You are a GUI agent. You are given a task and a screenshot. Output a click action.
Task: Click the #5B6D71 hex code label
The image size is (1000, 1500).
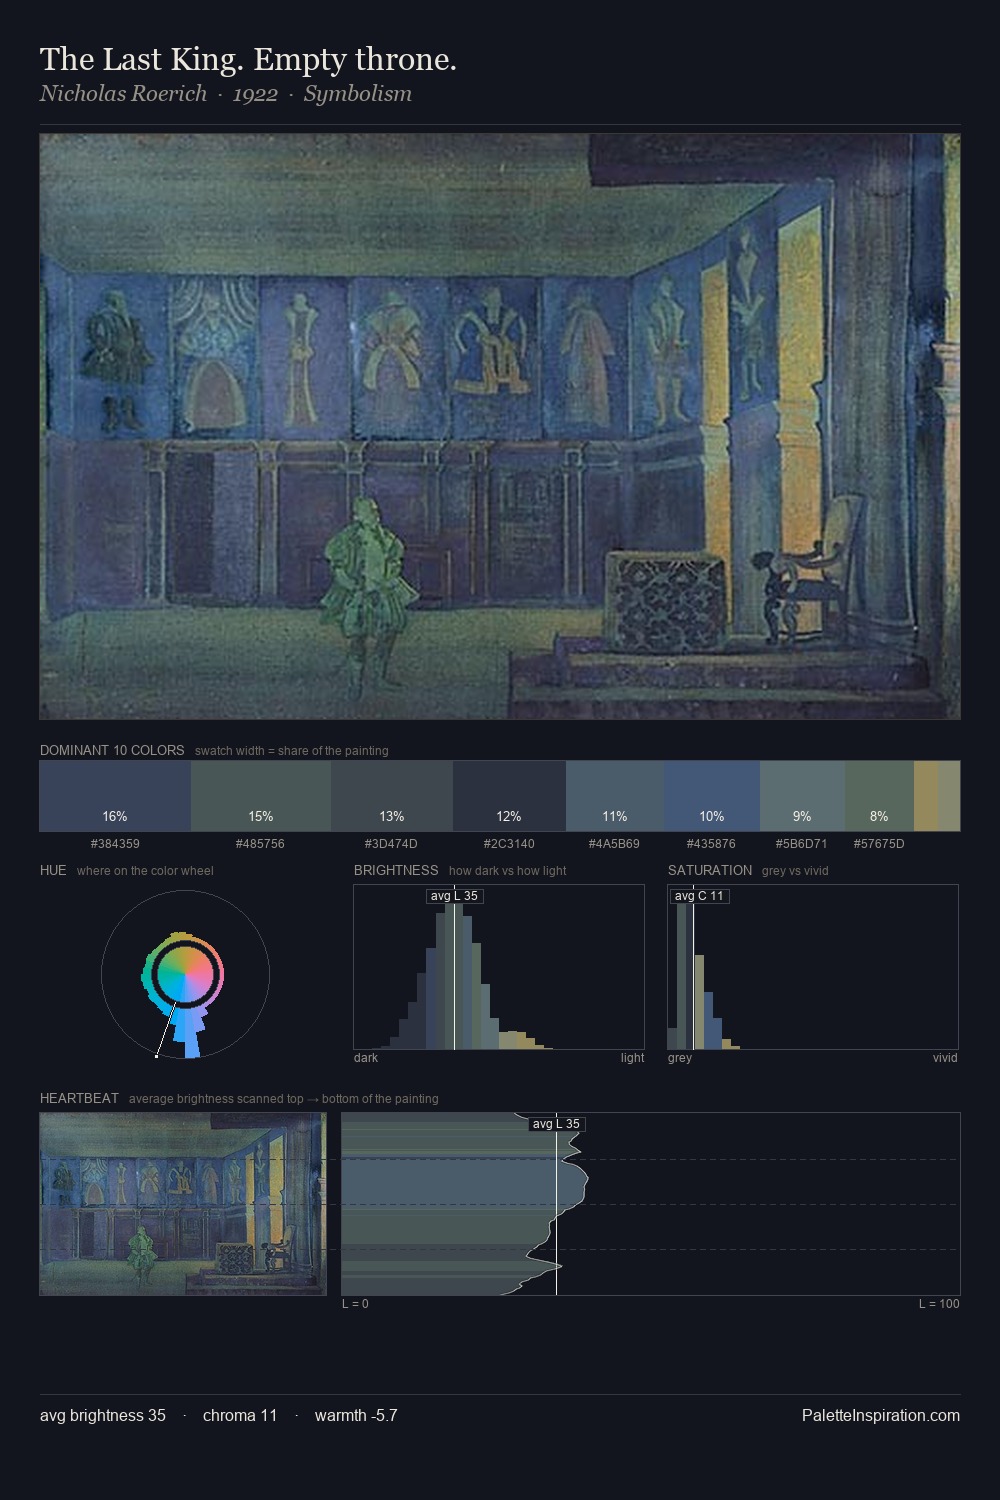point(801,844)
